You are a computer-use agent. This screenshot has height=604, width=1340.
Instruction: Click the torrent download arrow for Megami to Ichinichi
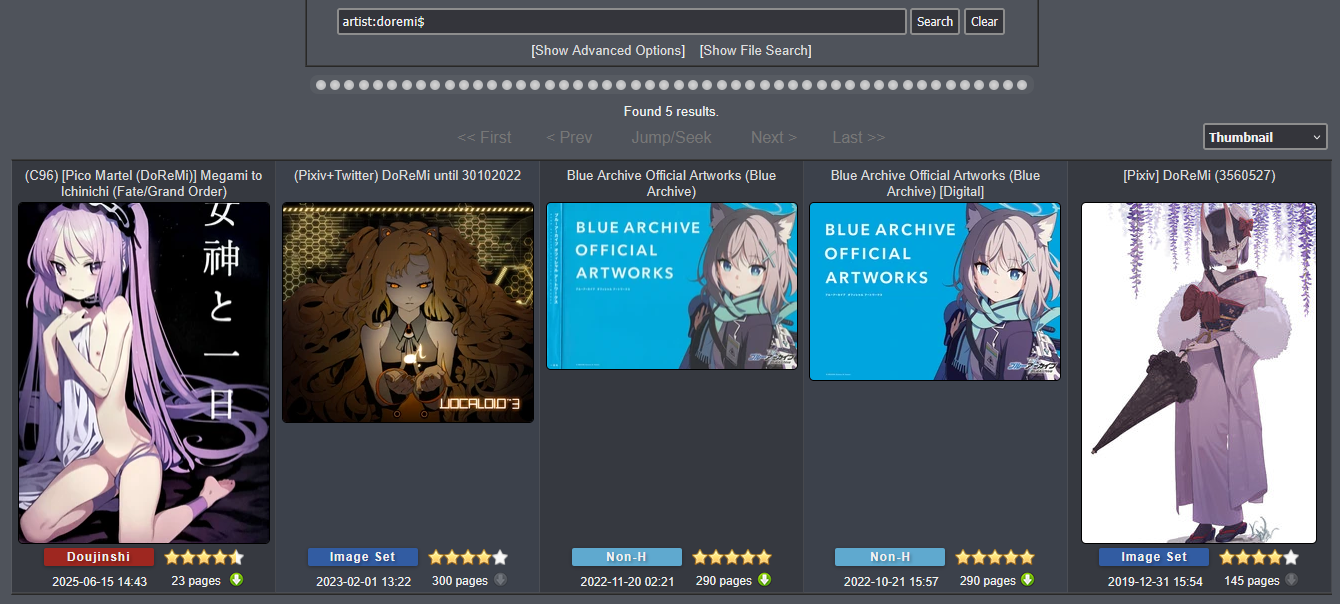pyautogui.click(x=236, y=579)
